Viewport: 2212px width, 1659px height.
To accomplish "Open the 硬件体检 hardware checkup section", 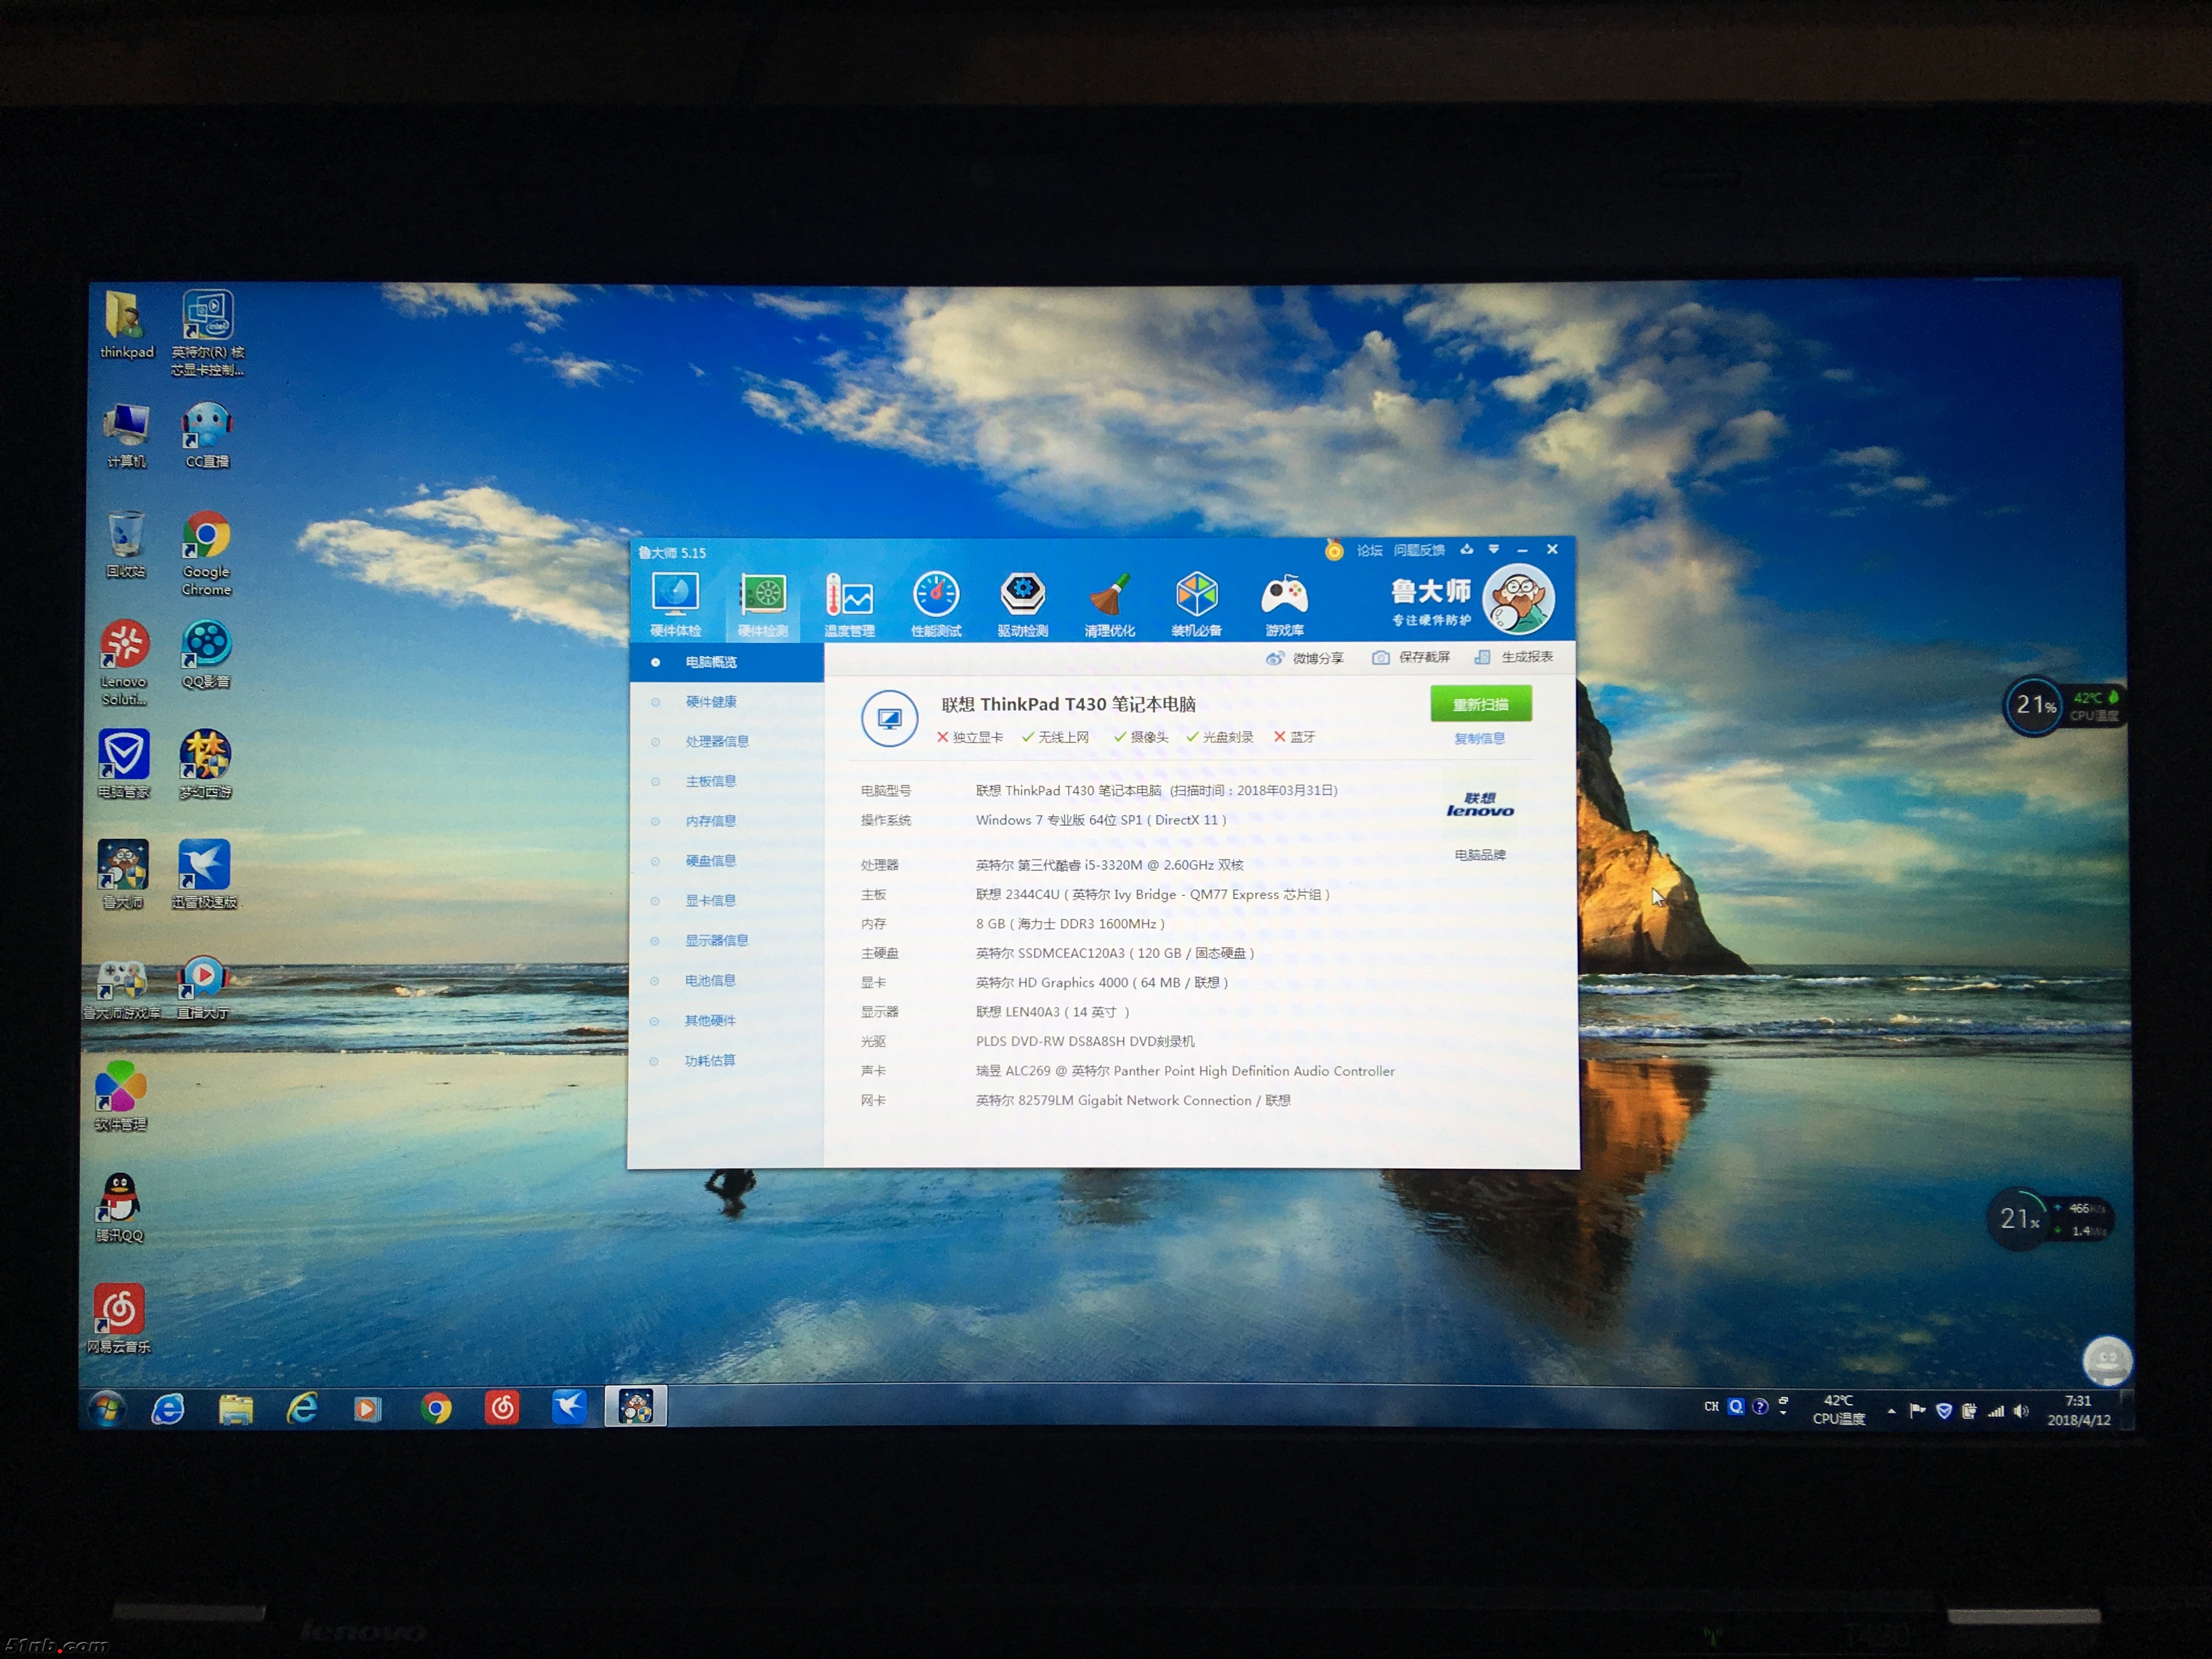I will point(675,603).
